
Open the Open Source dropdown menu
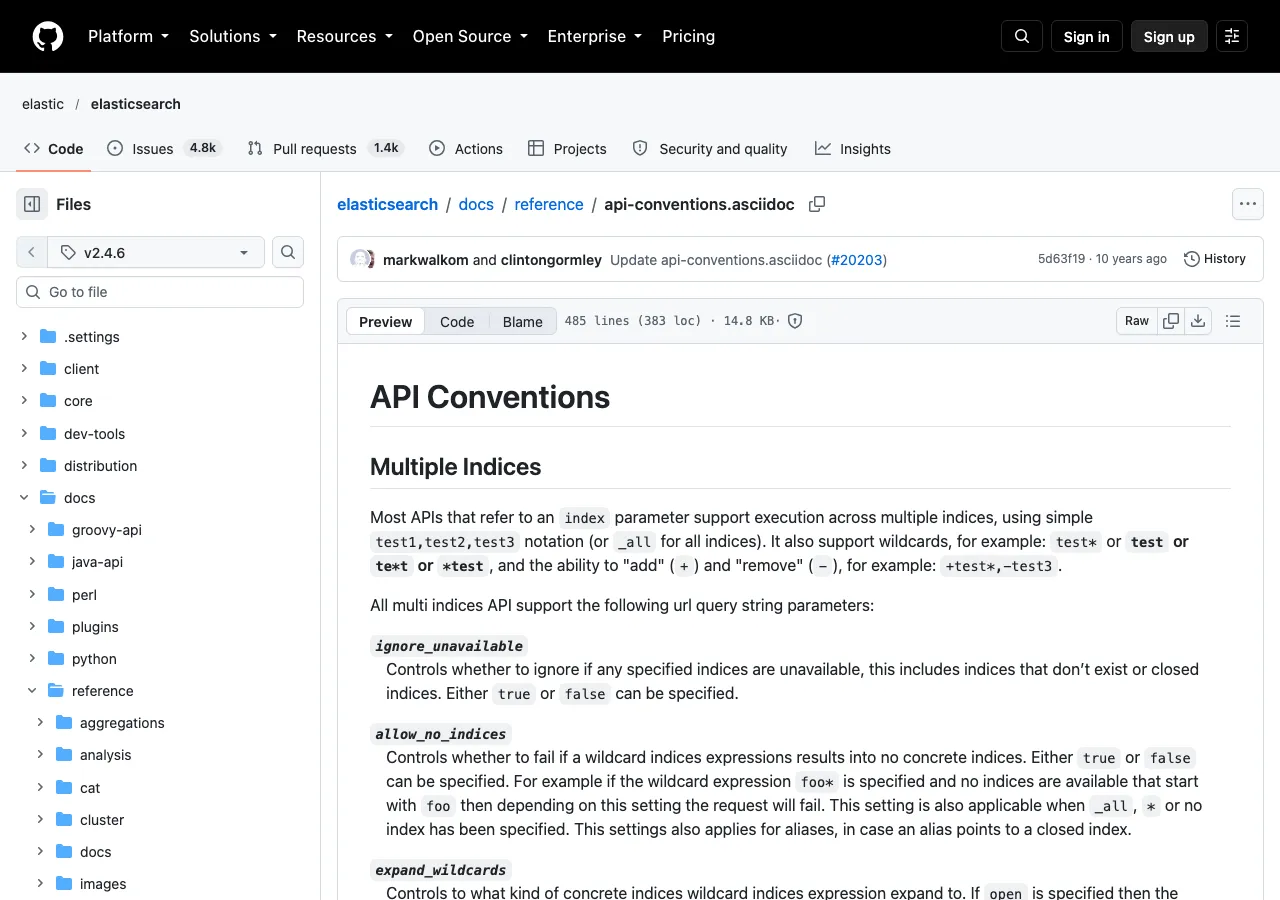[x=470, y=36]
